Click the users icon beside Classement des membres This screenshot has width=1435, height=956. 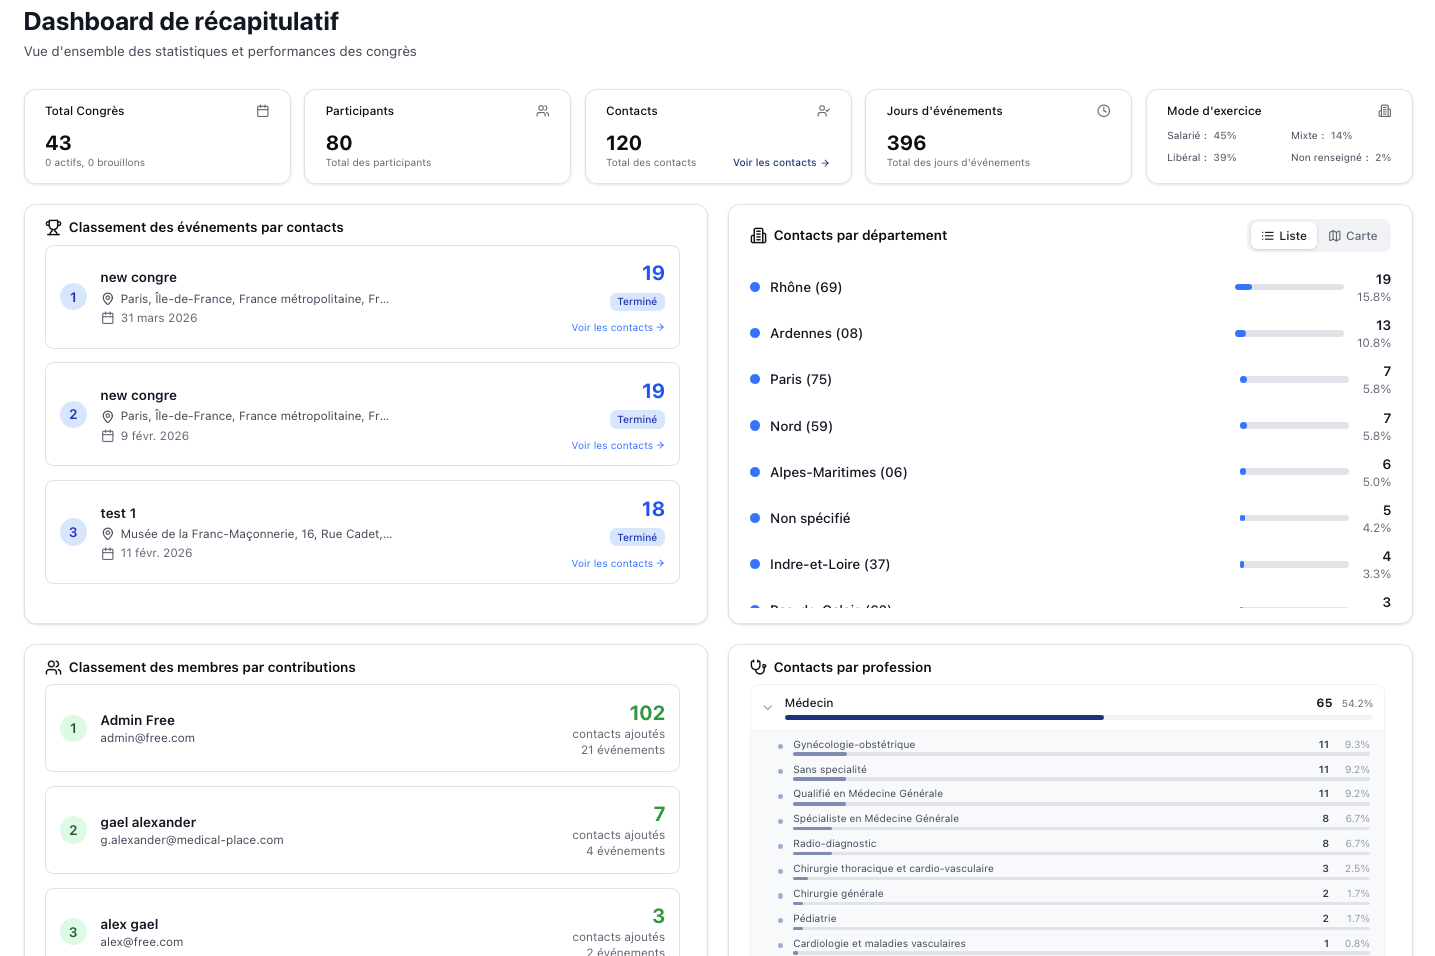coord(54,668)
